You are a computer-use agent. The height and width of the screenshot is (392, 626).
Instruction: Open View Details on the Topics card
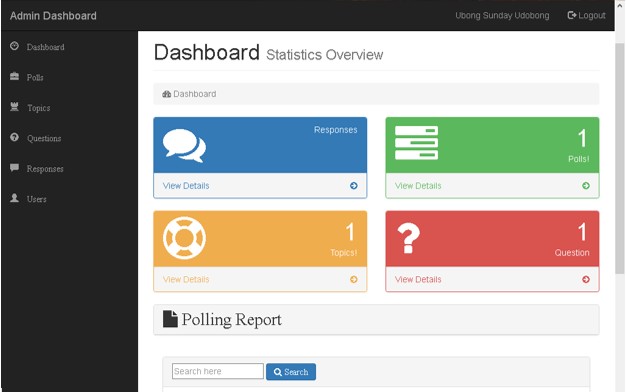pos(186,279)
